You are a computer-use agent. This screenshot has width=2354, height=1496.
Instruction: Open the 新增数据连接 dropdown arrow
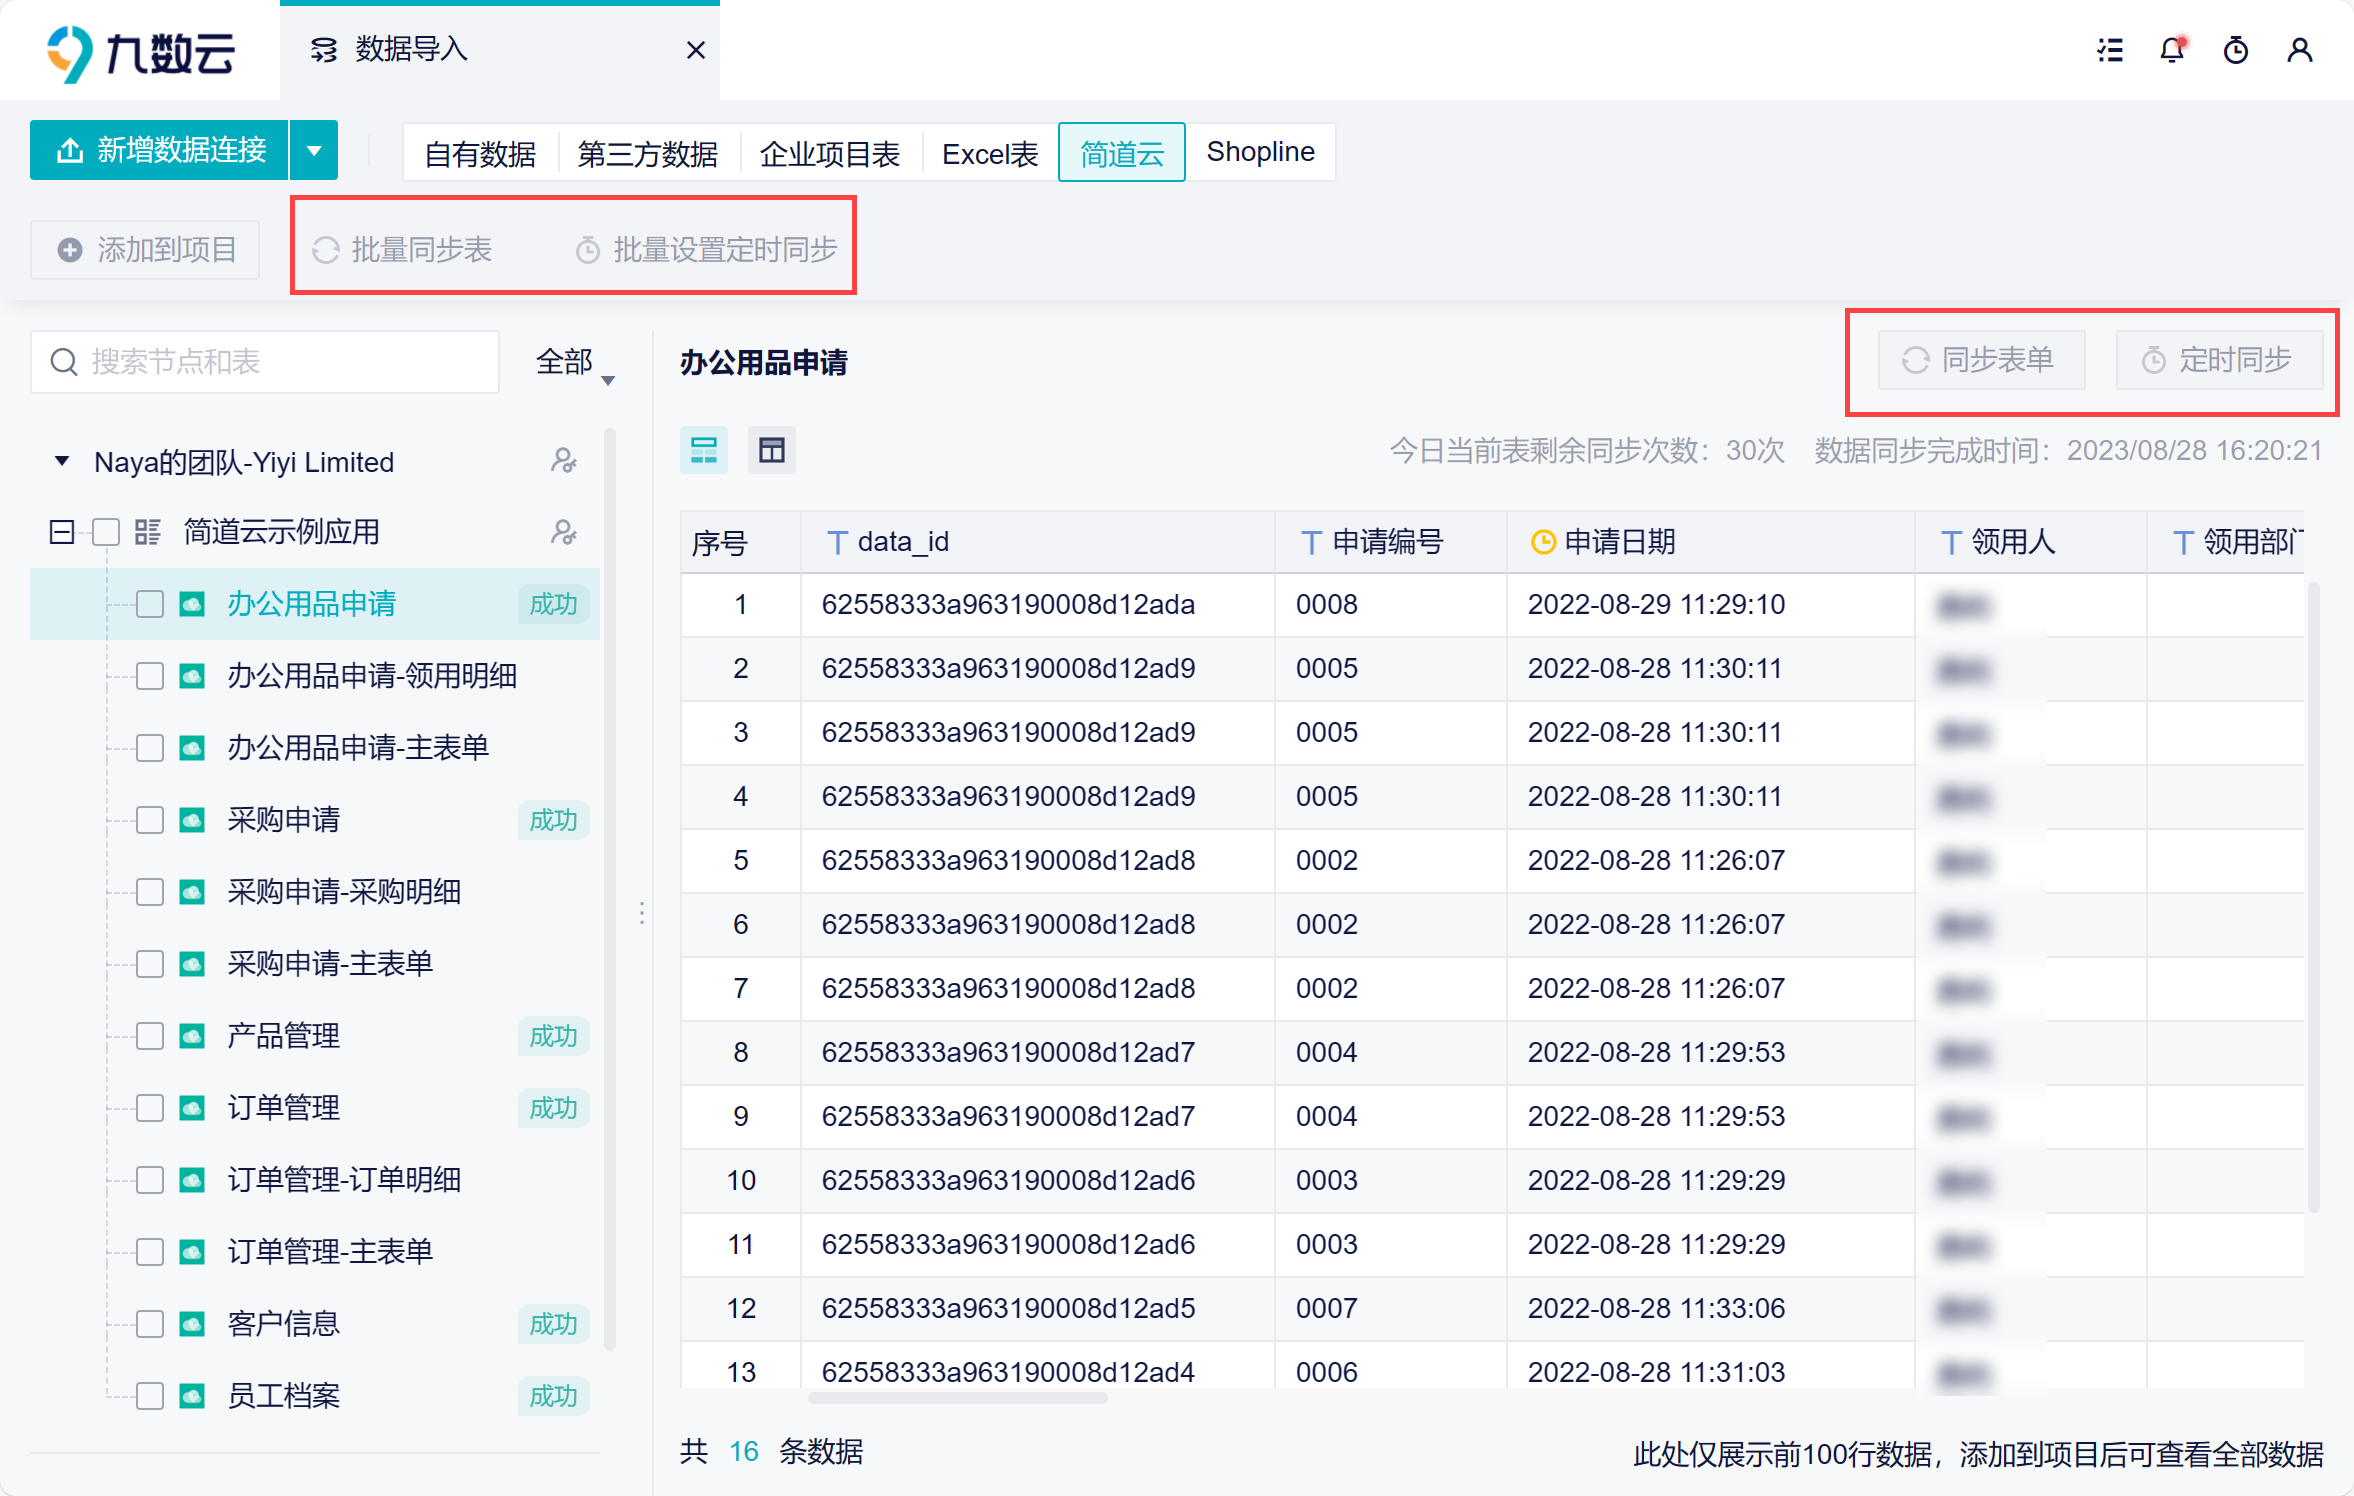tap(314, 151)
